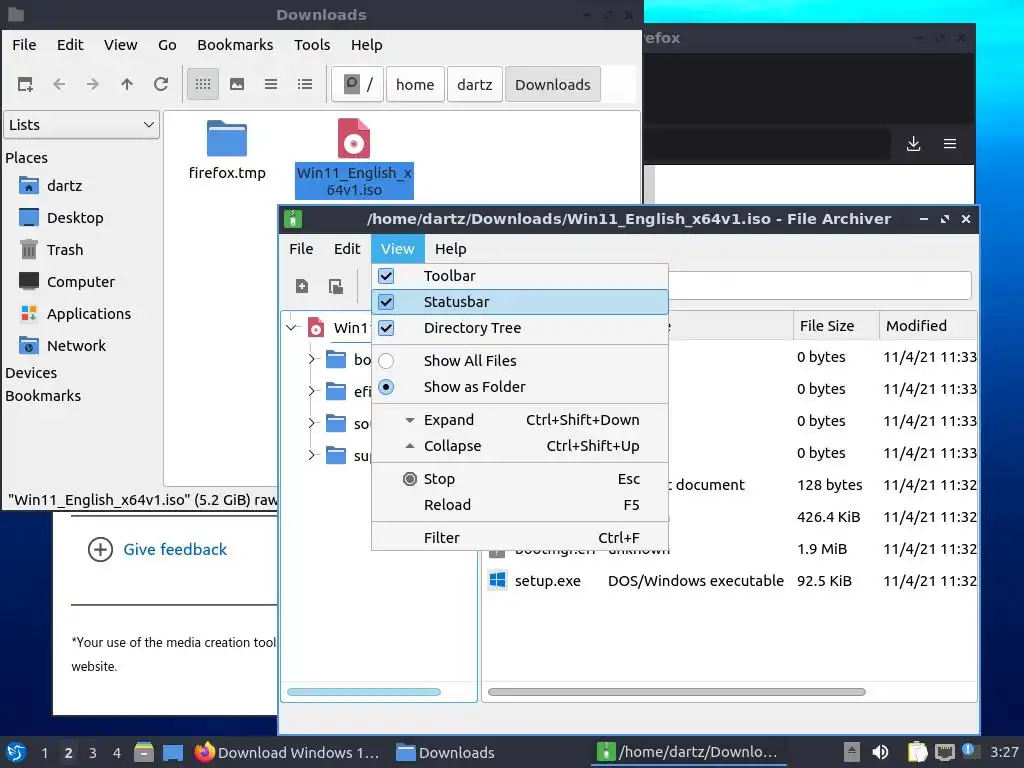Click directory tree horizontal scrollbar
1024x768 pixels.
[364, 692]
